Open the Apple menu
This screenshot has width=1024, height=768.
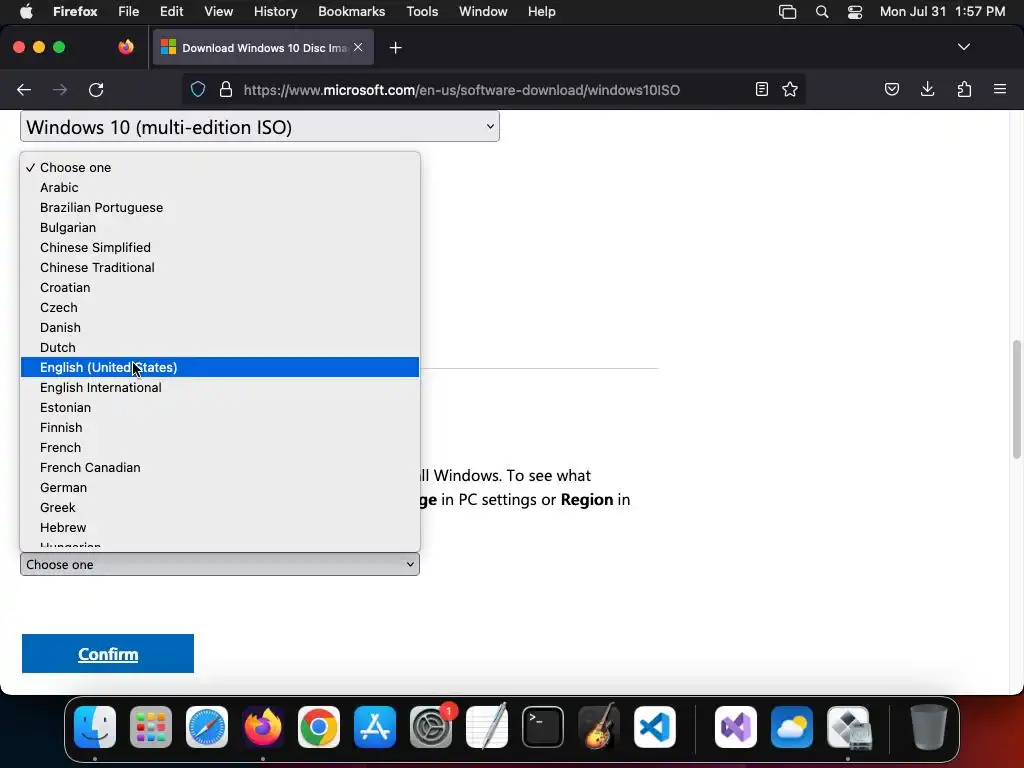(x=26, y=11)
